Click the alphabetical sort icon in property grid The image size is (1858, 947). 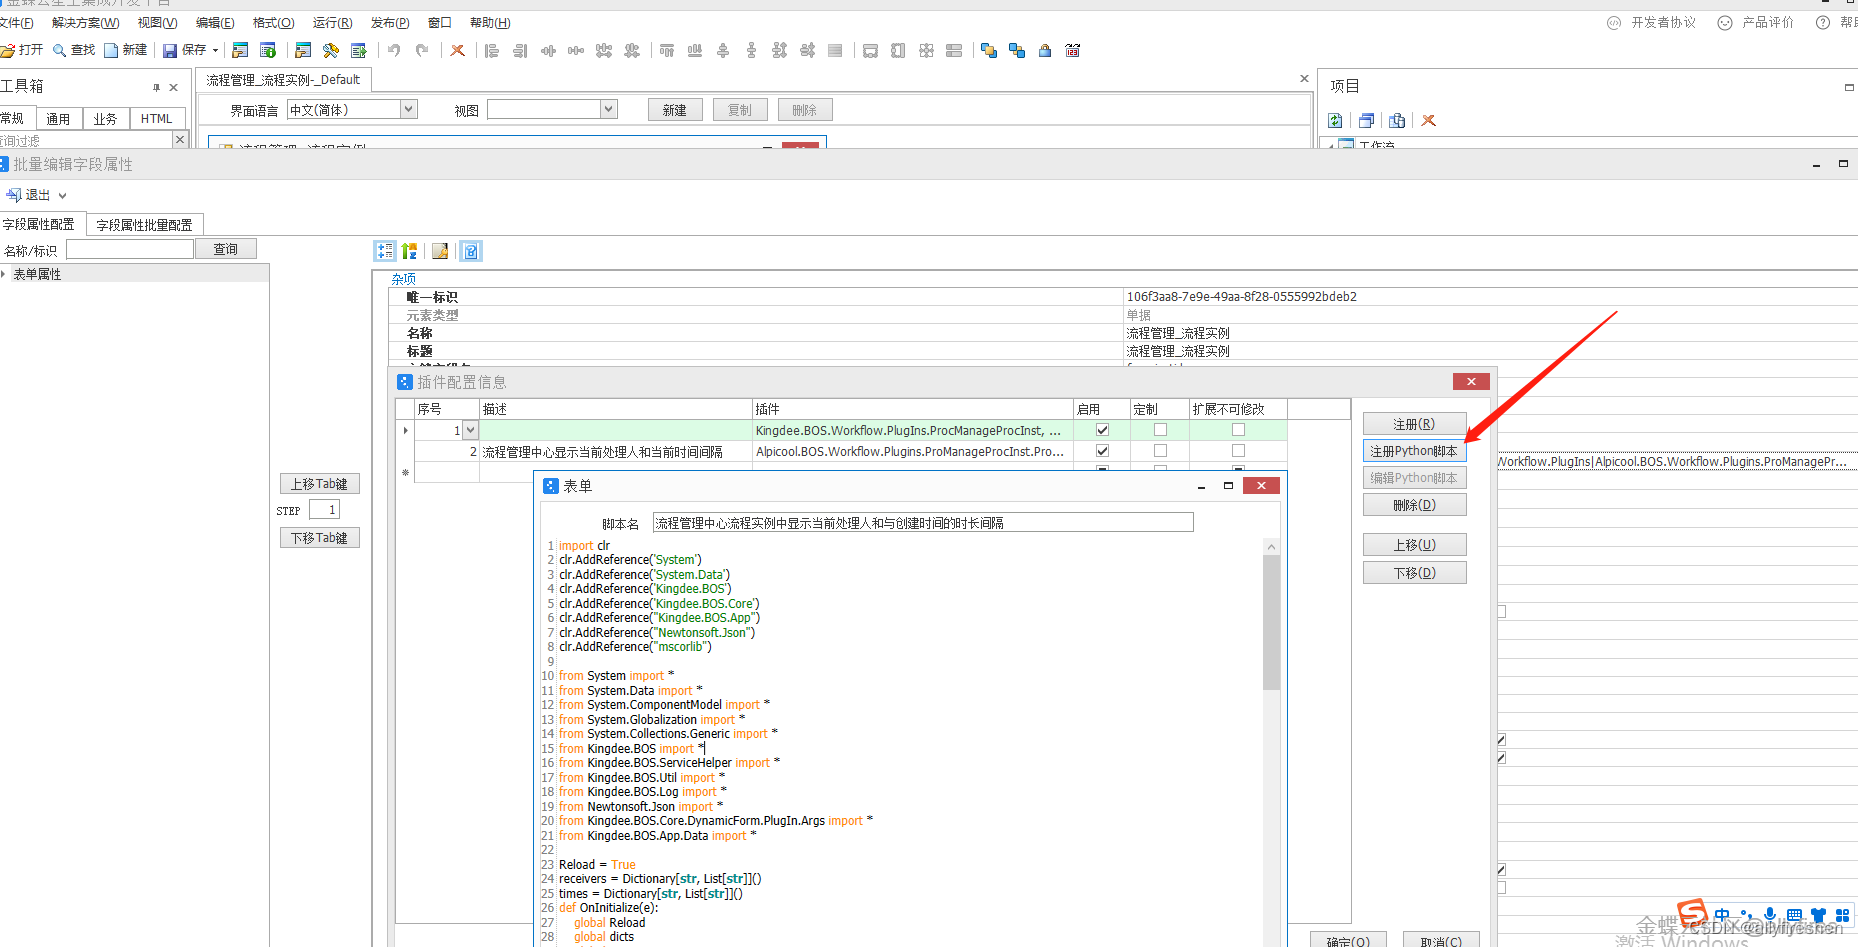pyautogui.click(x=409, y=251)
